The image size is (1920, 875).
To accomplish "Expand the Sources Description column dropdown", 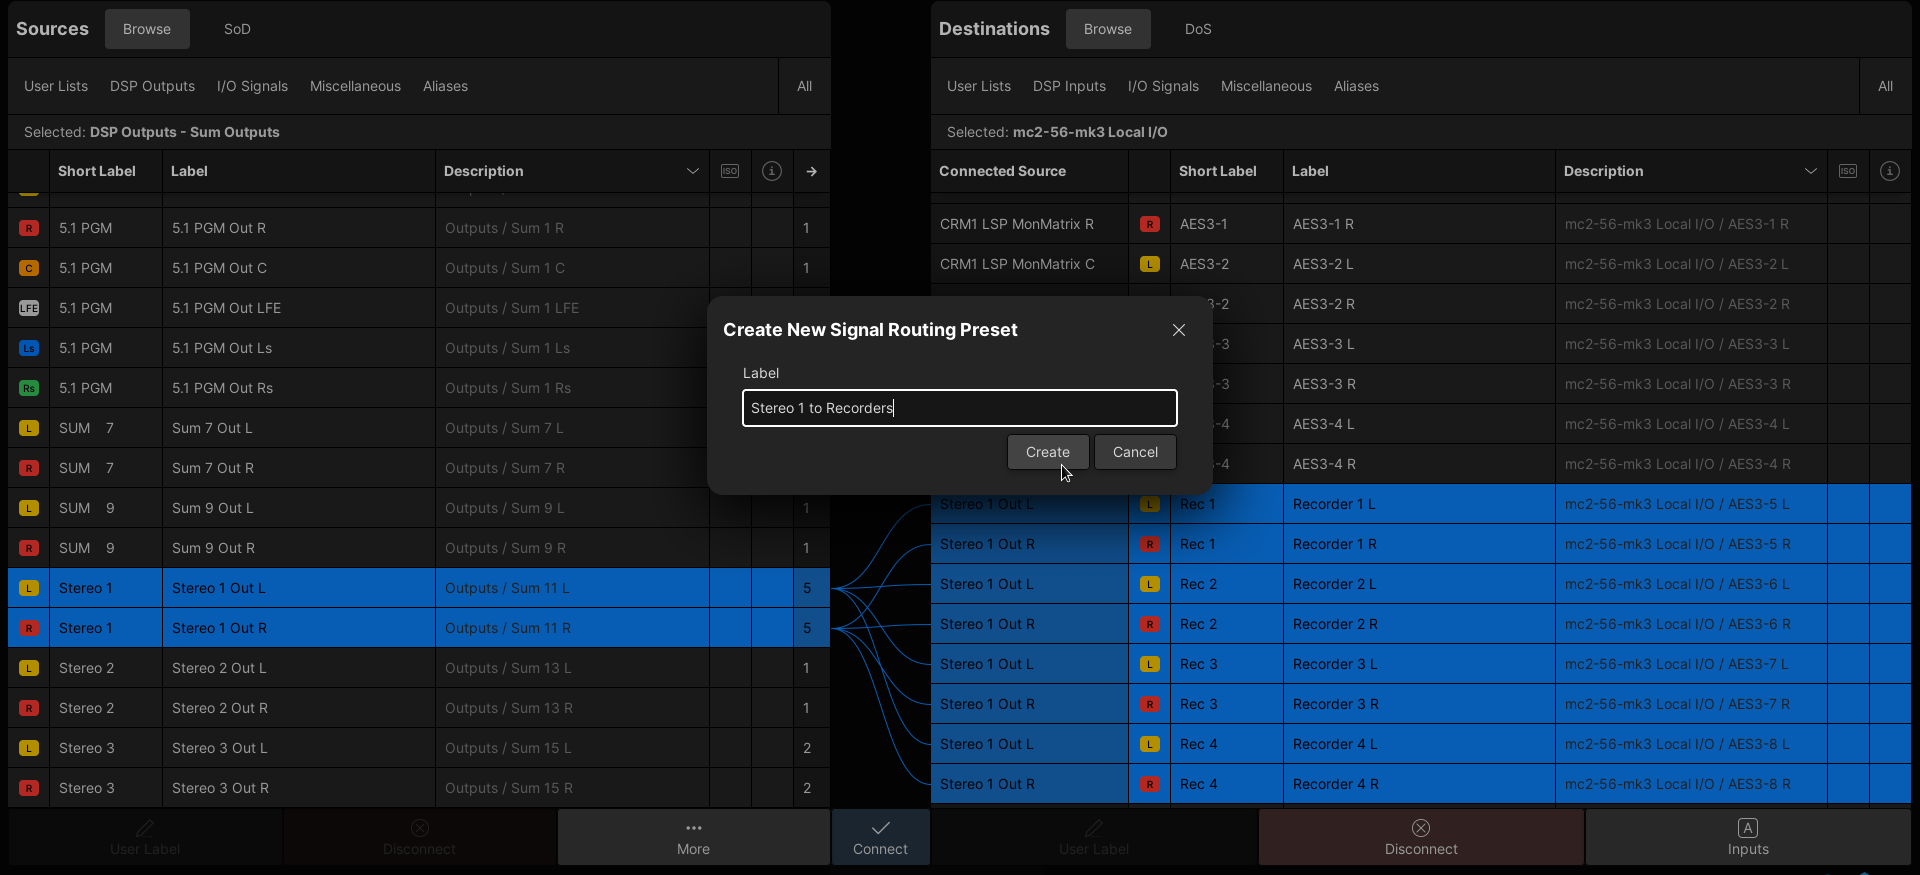I will pyautogui.click(x=692, y=171).
